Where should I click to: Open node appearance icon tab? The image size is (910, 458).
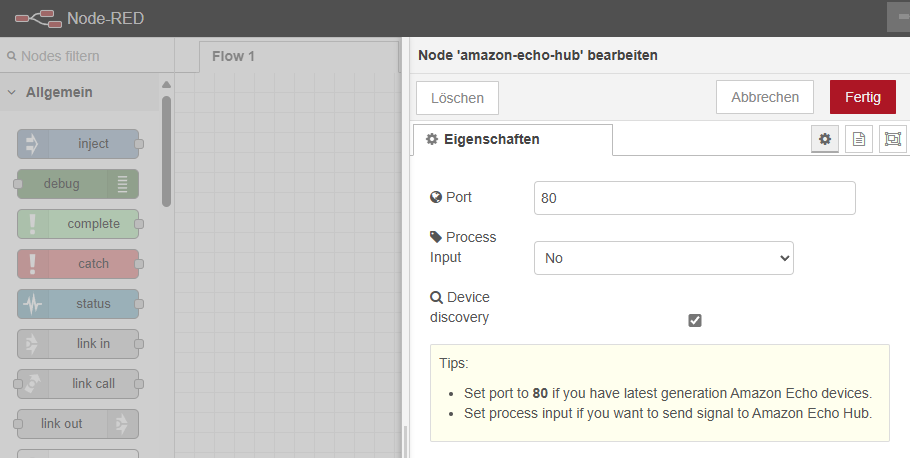pyautogui.click(x=893, y=139)
